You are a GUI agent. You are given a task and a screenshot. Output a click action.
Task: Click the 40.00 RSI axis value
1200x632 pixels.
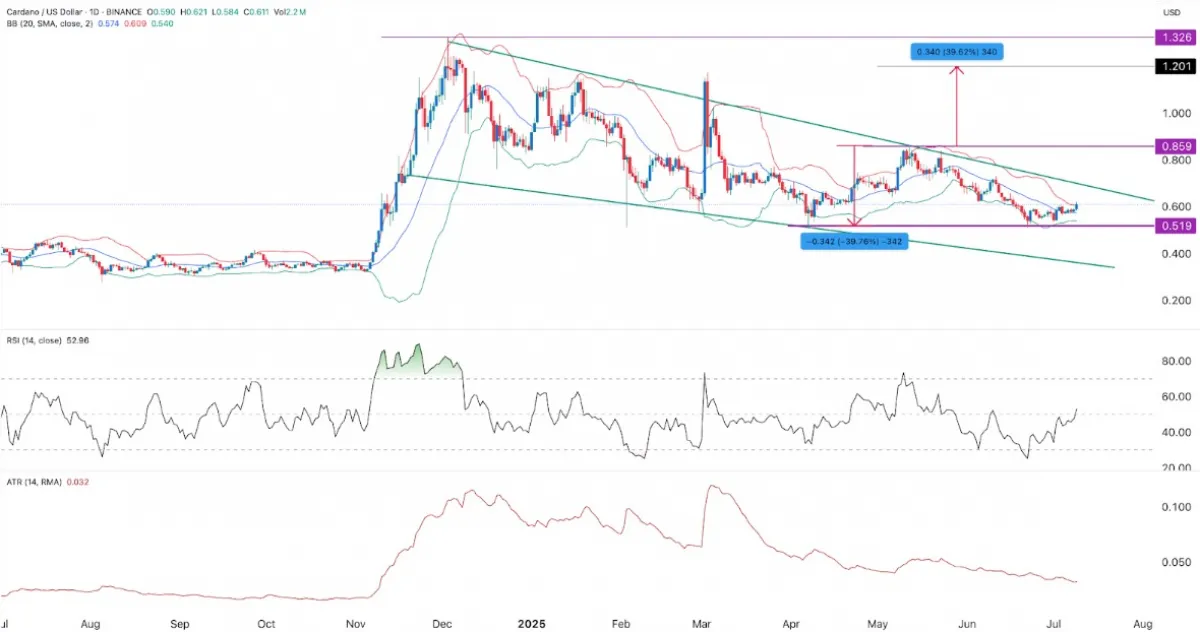tap(1176, 433)
